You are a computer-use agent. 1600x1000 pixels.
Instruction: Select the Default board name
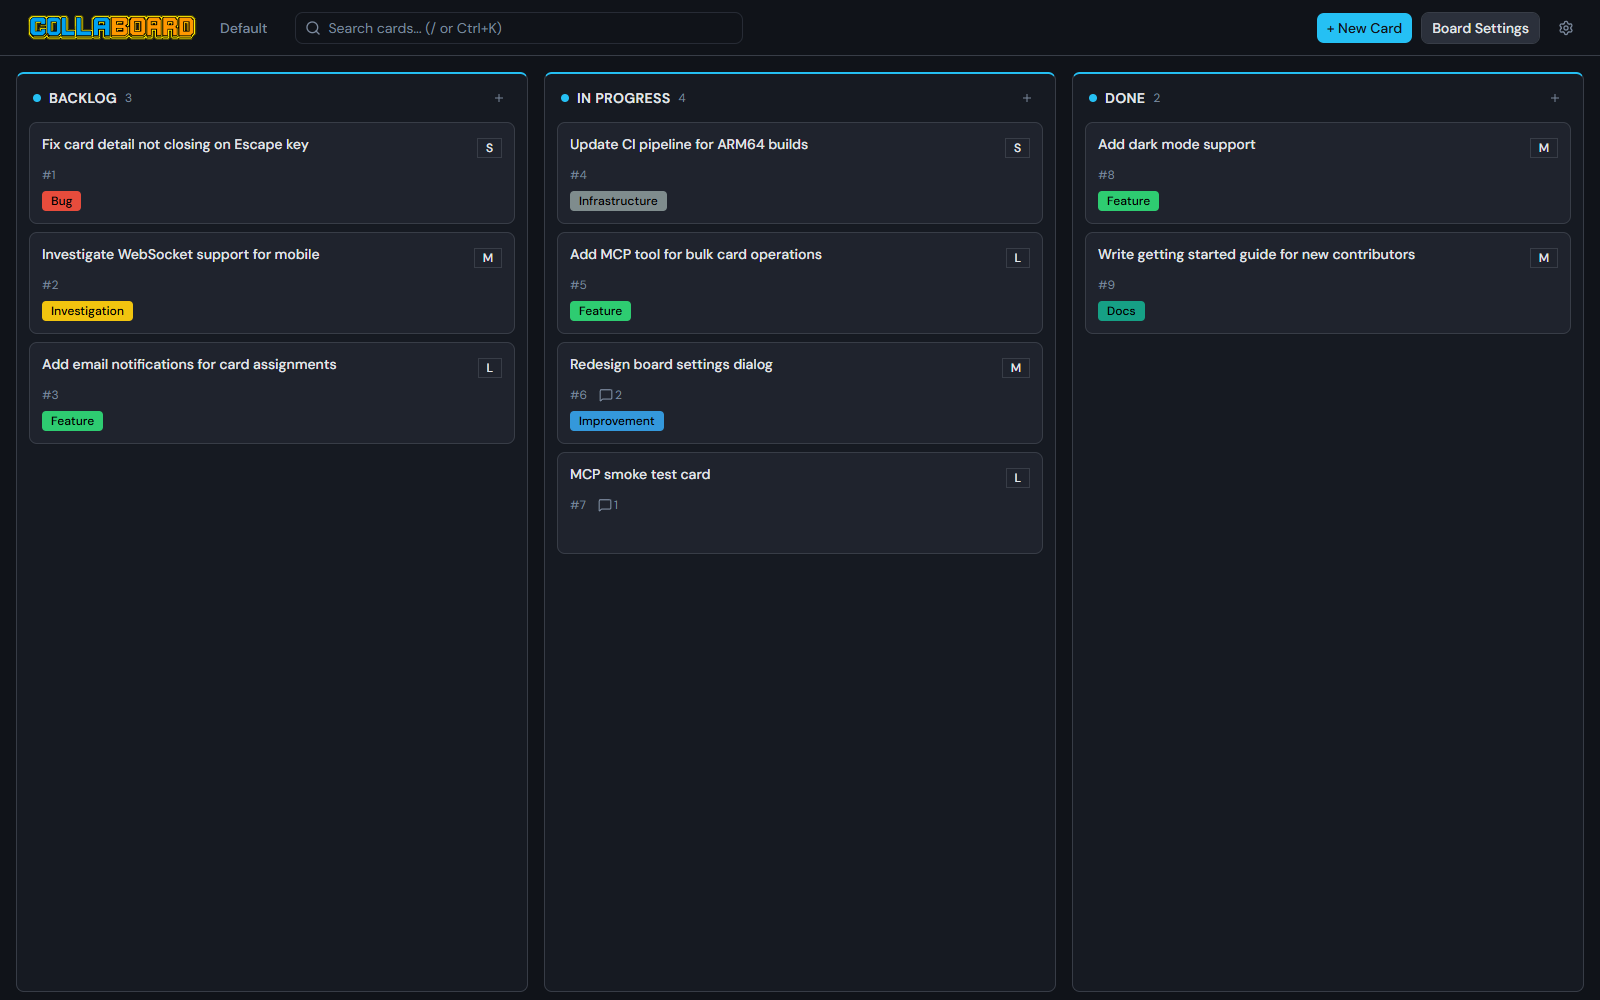243,28
